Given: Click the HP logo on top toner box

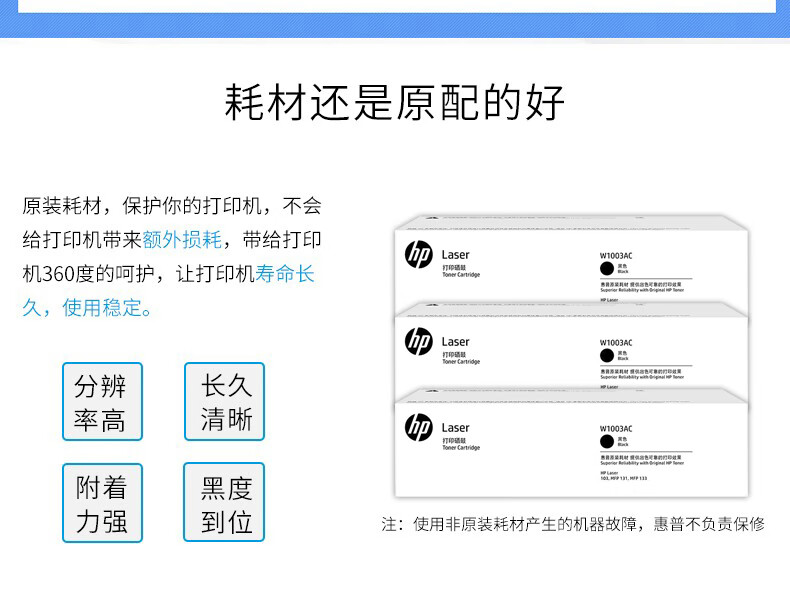Looking at the screenshot, I should 419,254.
